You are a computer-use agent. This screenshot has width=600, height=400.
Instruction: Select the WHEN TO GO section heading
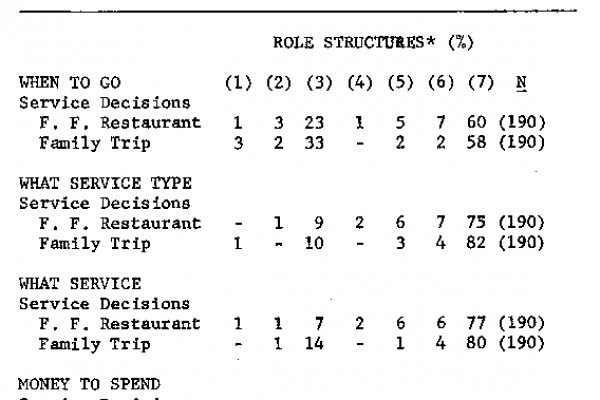click(x=70, y=83)
